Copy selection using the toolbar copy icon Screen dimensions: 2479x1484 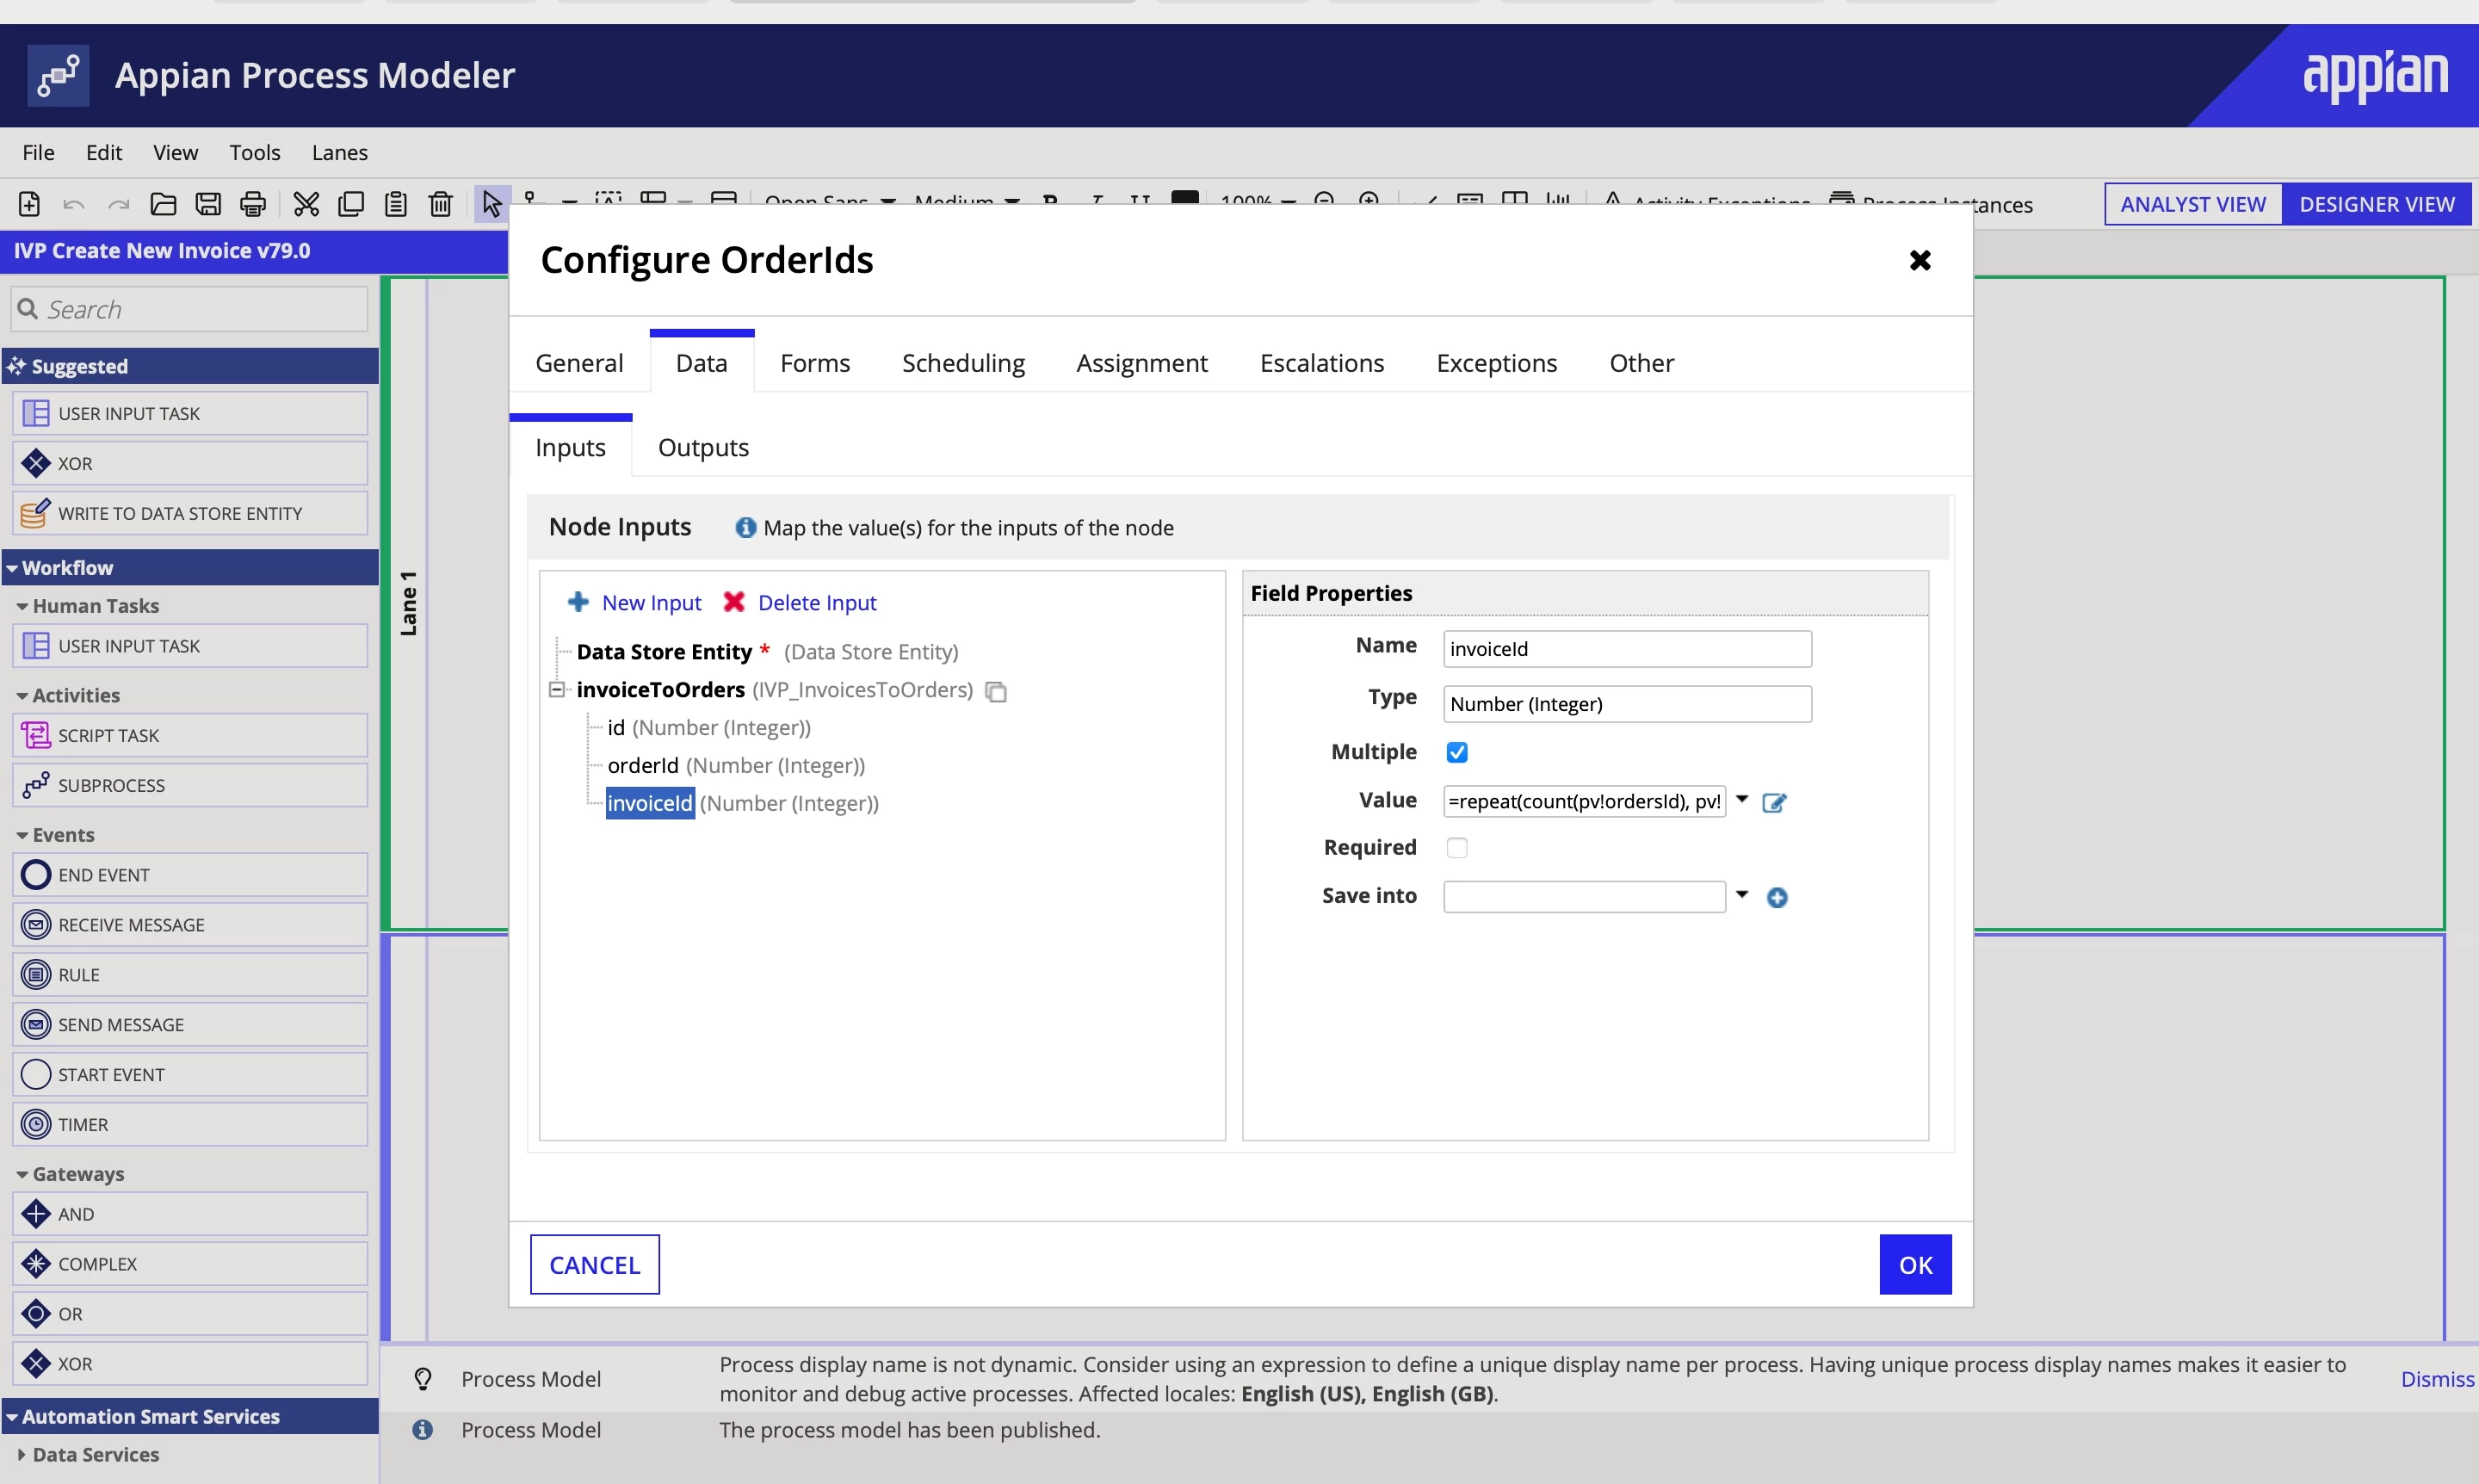pos(351,204)
